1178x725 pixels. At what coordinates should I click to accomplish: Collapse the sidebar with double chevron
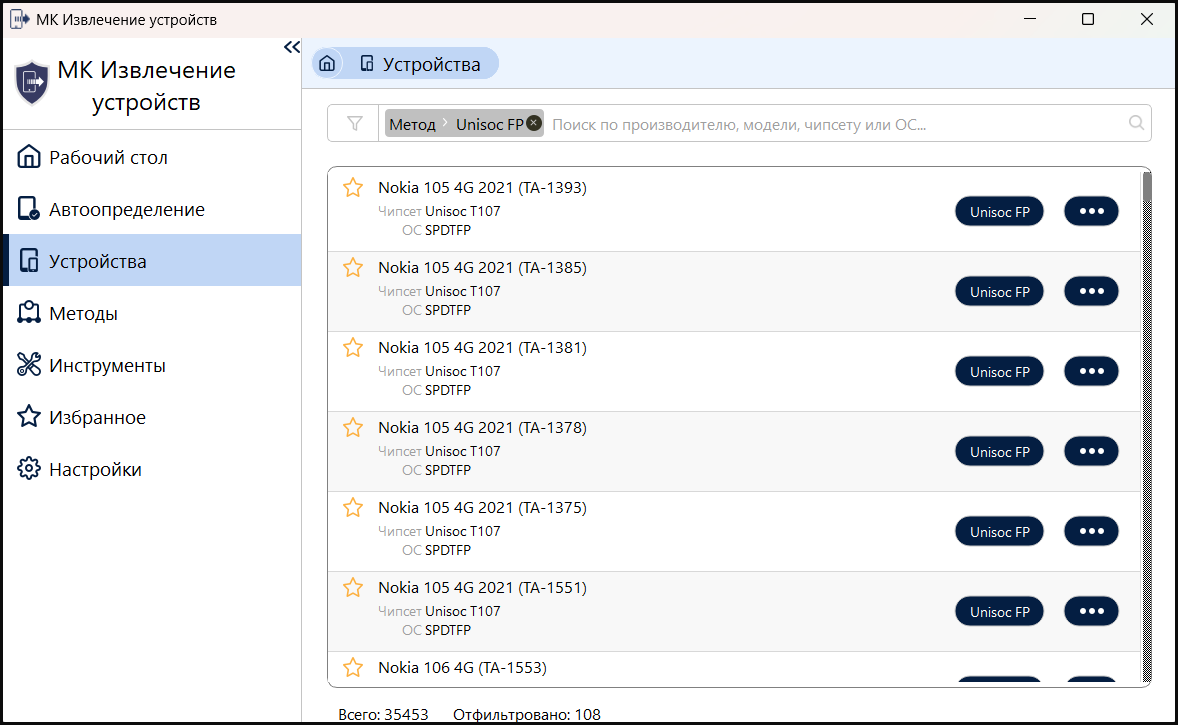click(291, 47)
